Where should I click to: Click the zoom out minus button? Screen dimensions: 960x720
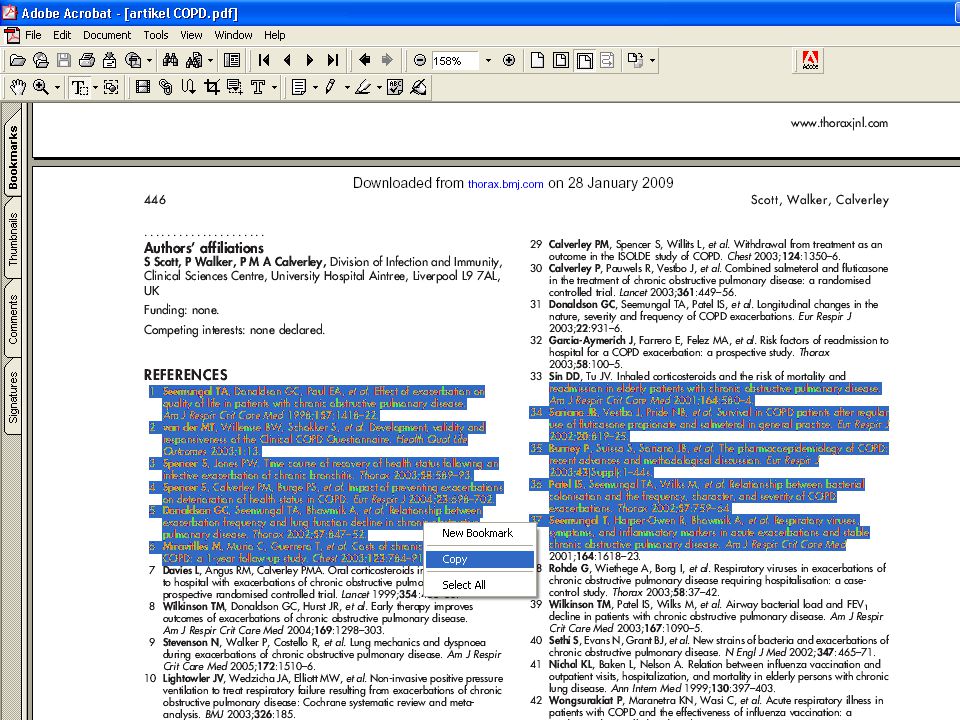(x=419, y=60)
